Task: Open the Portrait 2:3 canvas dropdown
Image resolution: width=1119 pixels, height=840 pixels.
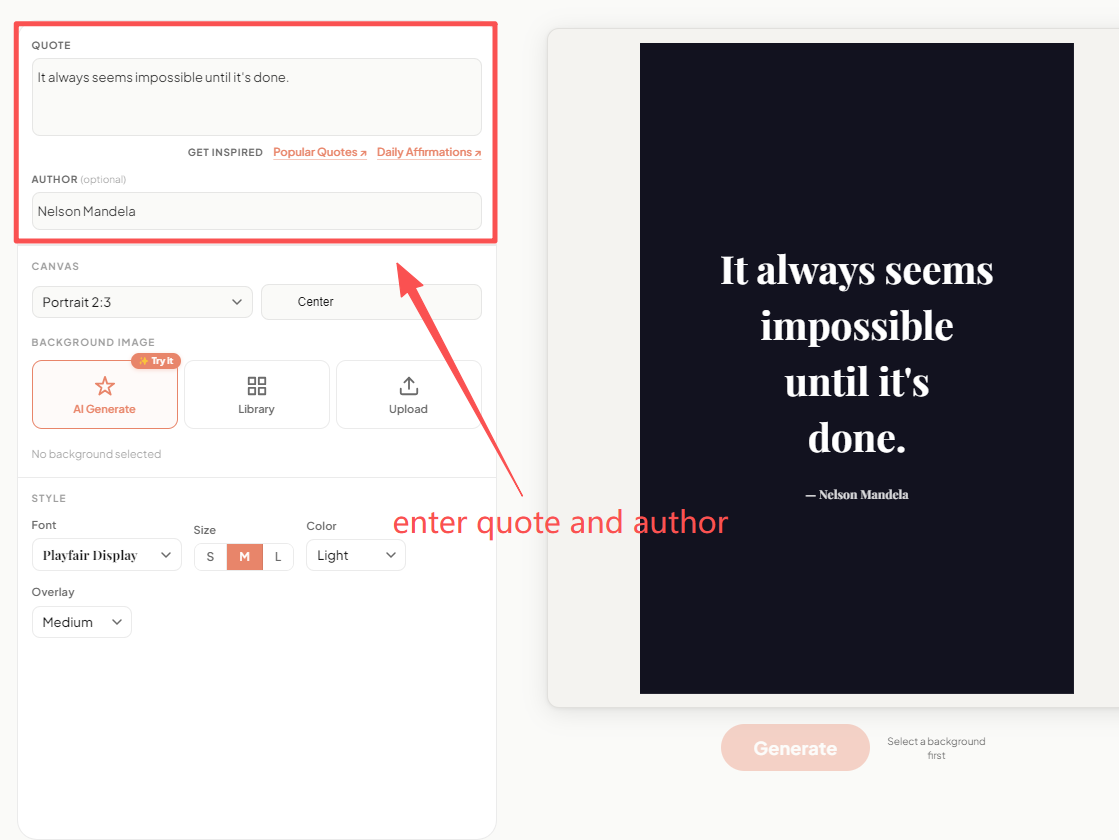Action: click(141, 301)
